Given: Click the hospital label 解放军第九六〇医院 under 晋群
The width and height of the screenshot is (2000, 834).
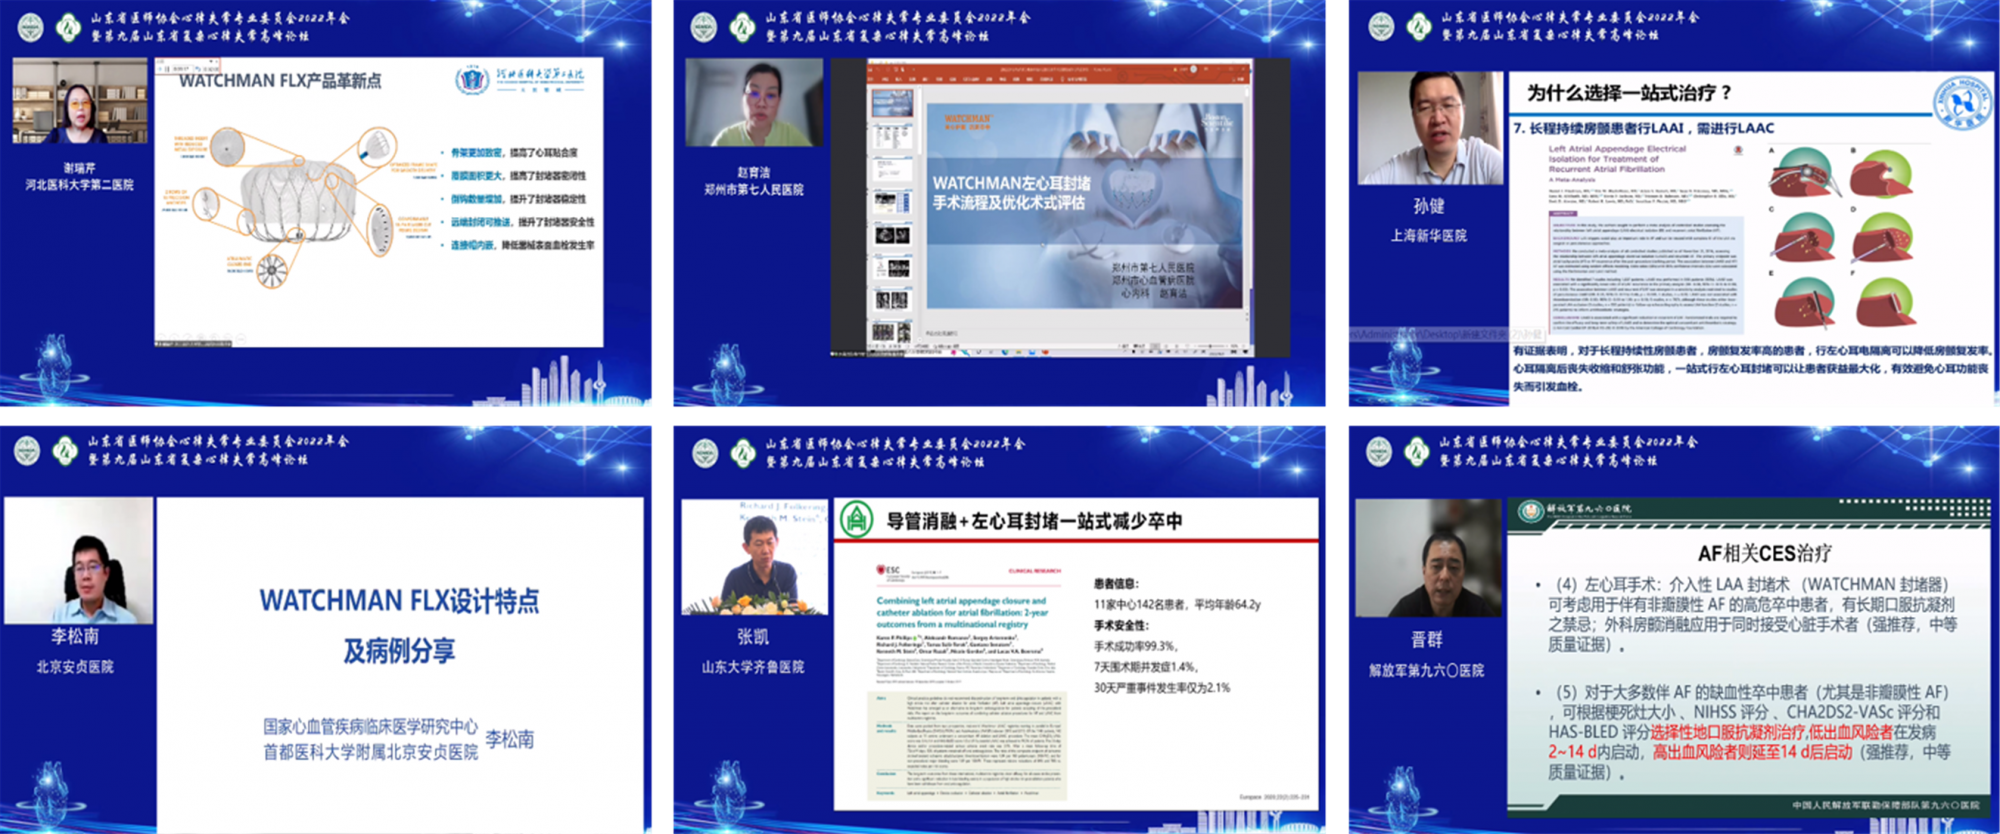Looking at the screenshot, I should point(1427,670).
